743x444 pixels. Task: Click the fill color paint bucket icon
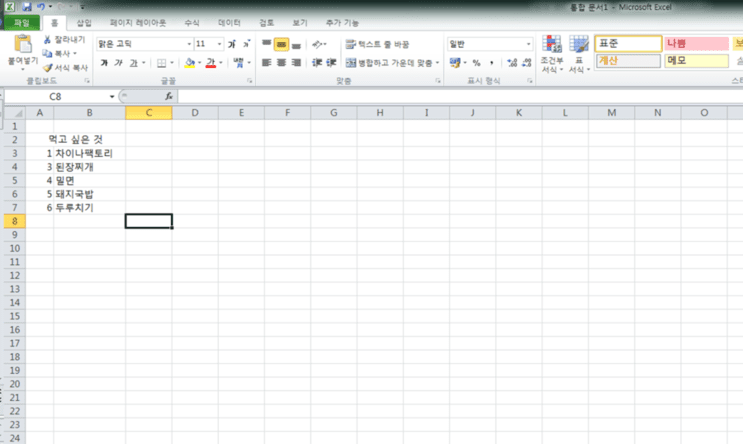point(190,63)
